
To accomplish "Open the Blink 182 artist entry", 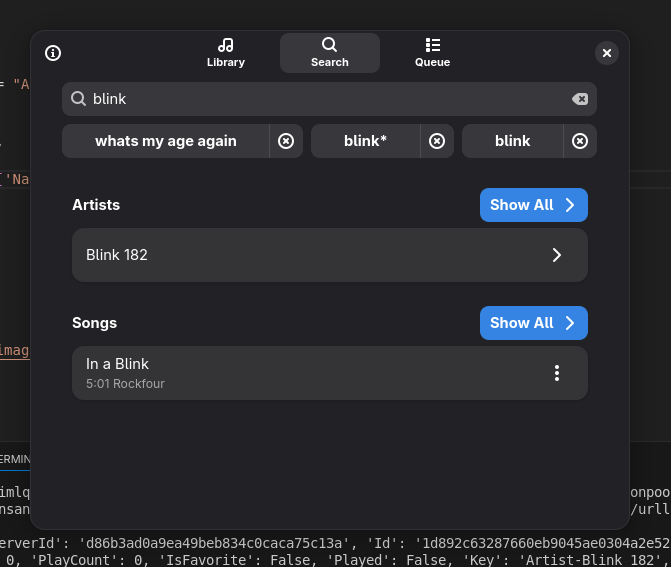I will 330,255.
